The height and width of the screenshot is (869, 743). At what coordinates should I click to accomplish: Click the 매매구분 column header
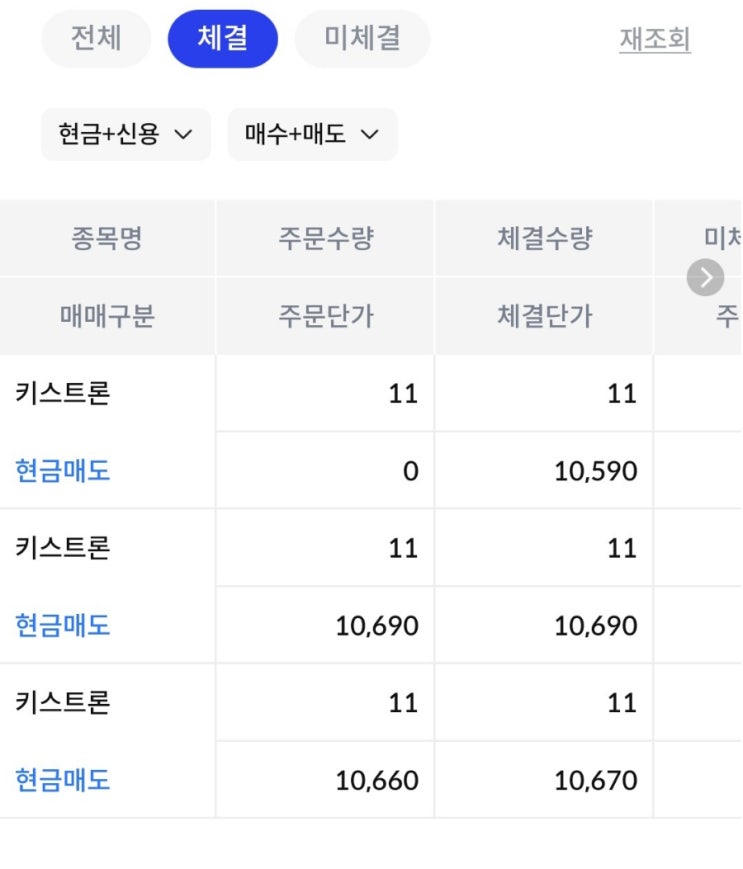point(107,317)
